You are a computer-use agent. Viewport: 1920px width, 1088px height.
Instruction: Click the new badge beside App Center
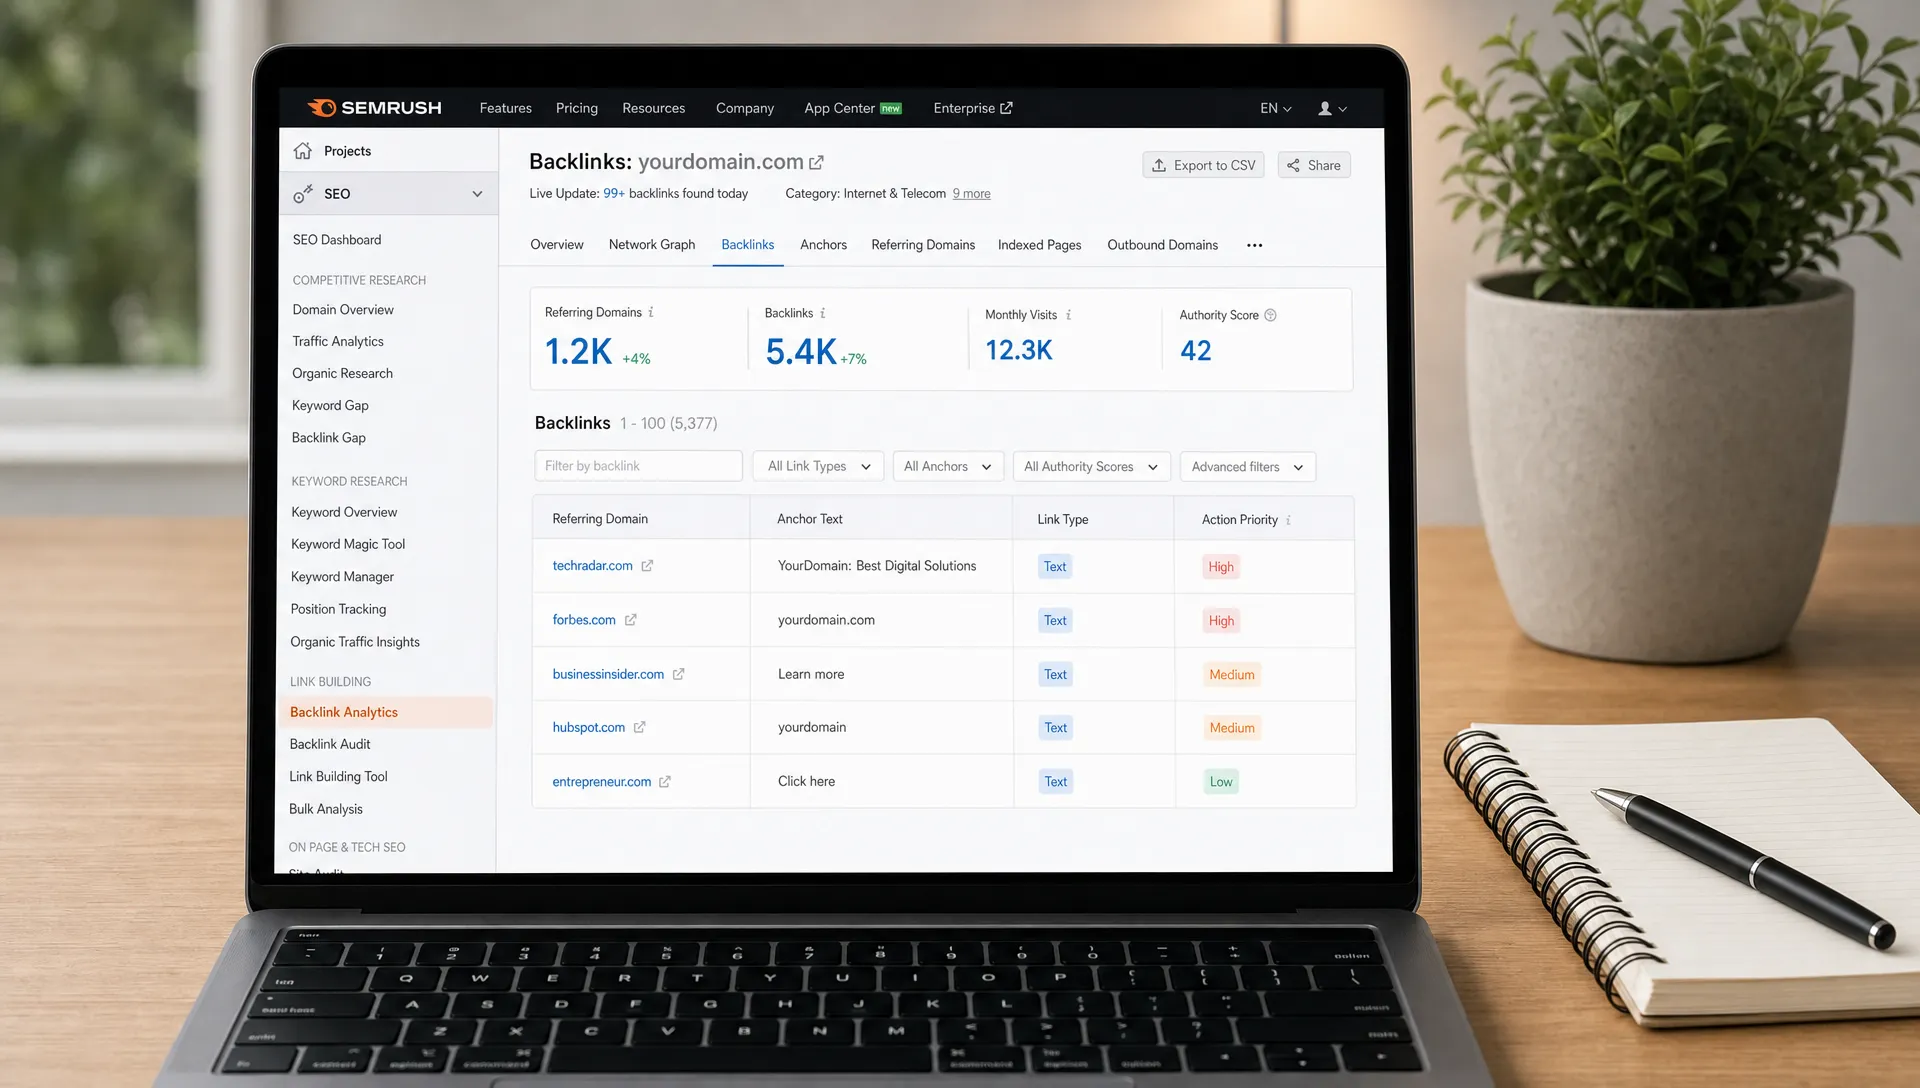click(x=890, y=109)
